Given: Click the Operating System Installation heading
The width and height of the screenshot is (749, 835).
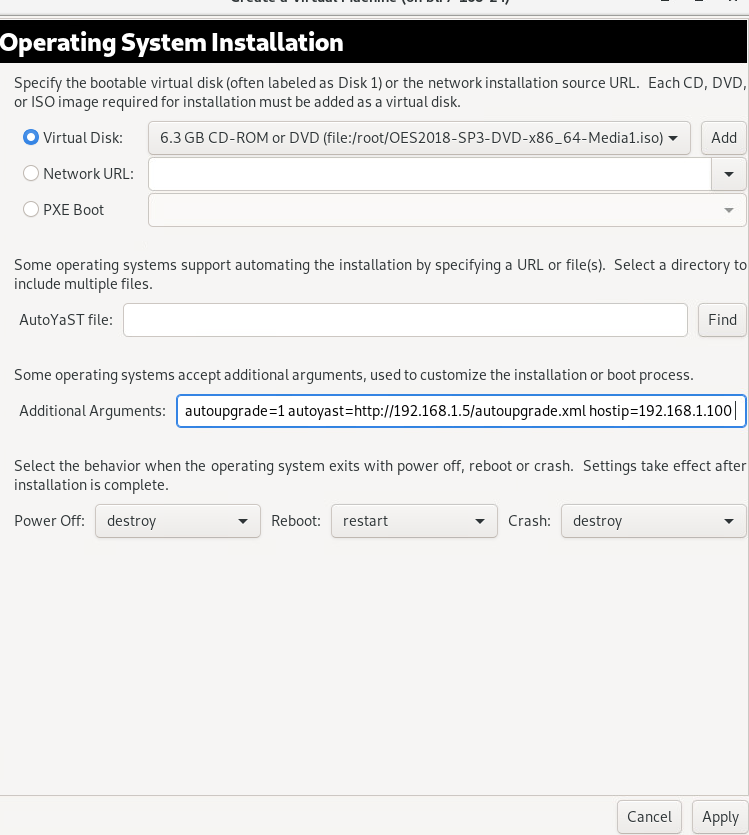Looking at the screenshot, I should pos(172,43).
